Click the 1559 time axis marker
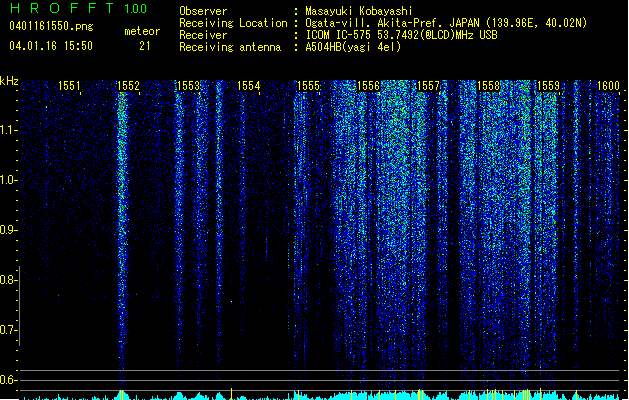Image resolution: width=629 pixels, height=400 pixels. pos(548,86)
